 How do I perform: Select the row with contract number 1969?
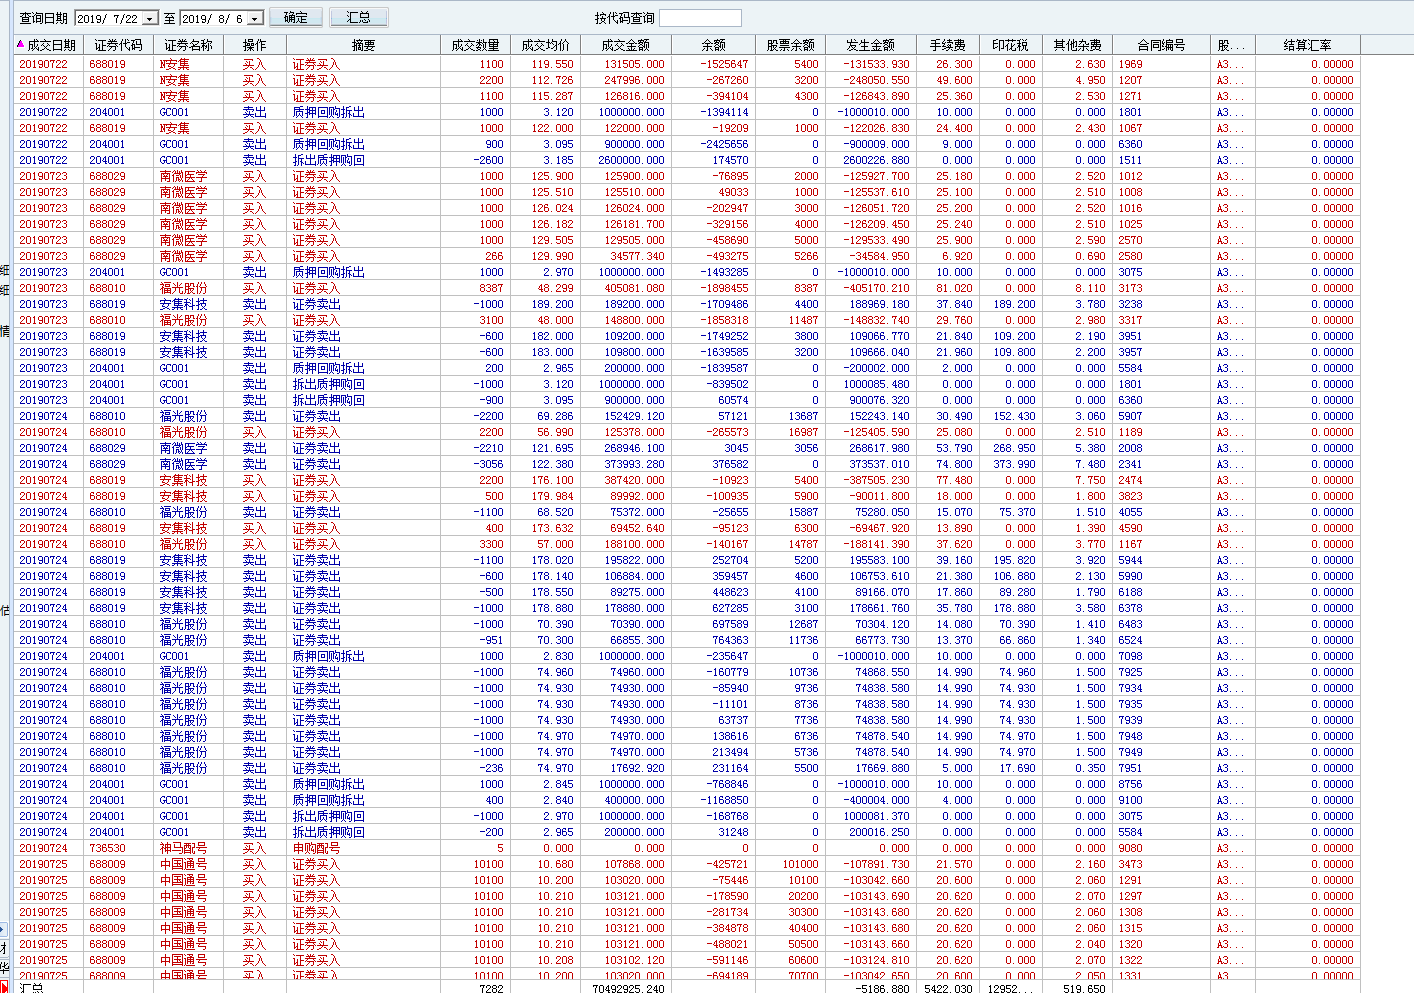(x=687, y=64)
